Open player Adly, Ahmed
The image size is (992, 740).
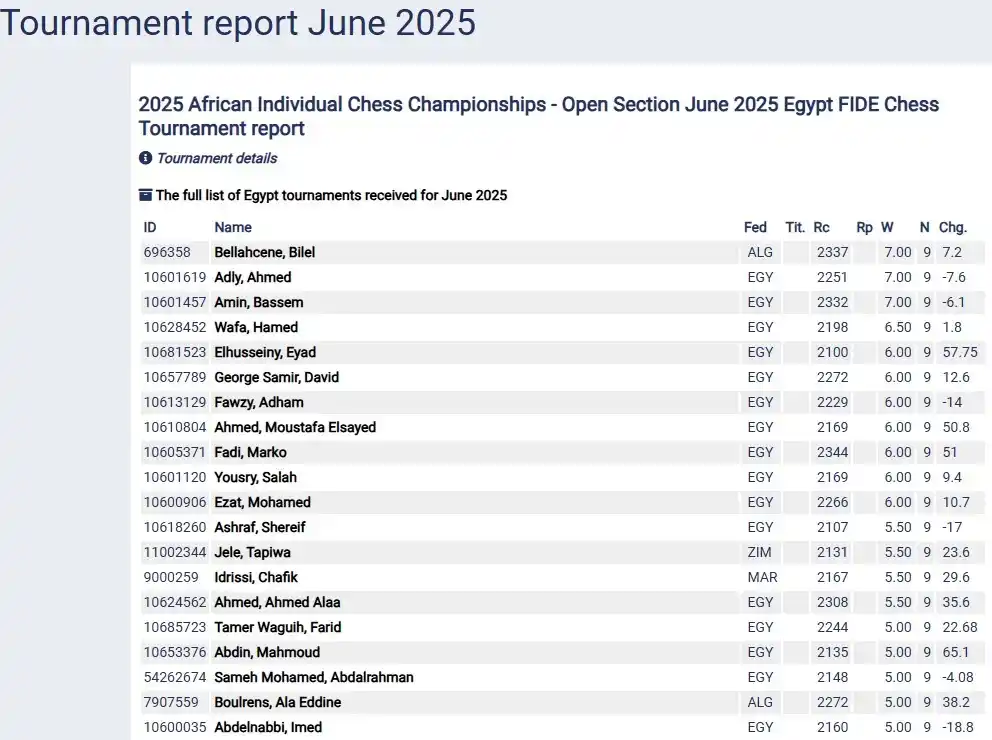point(252,278)
